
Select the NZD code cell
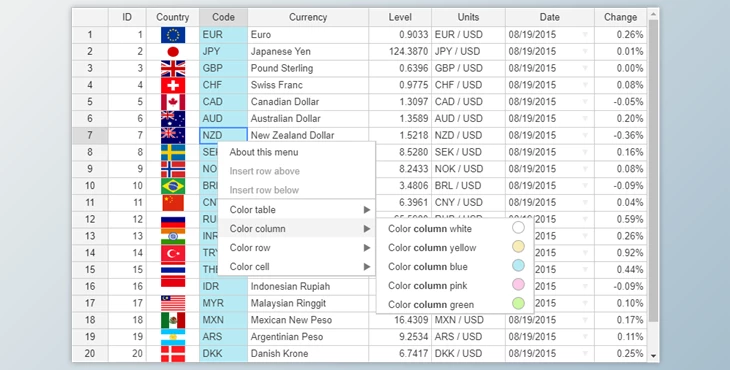pyautogui.click(x=223, y=135)
